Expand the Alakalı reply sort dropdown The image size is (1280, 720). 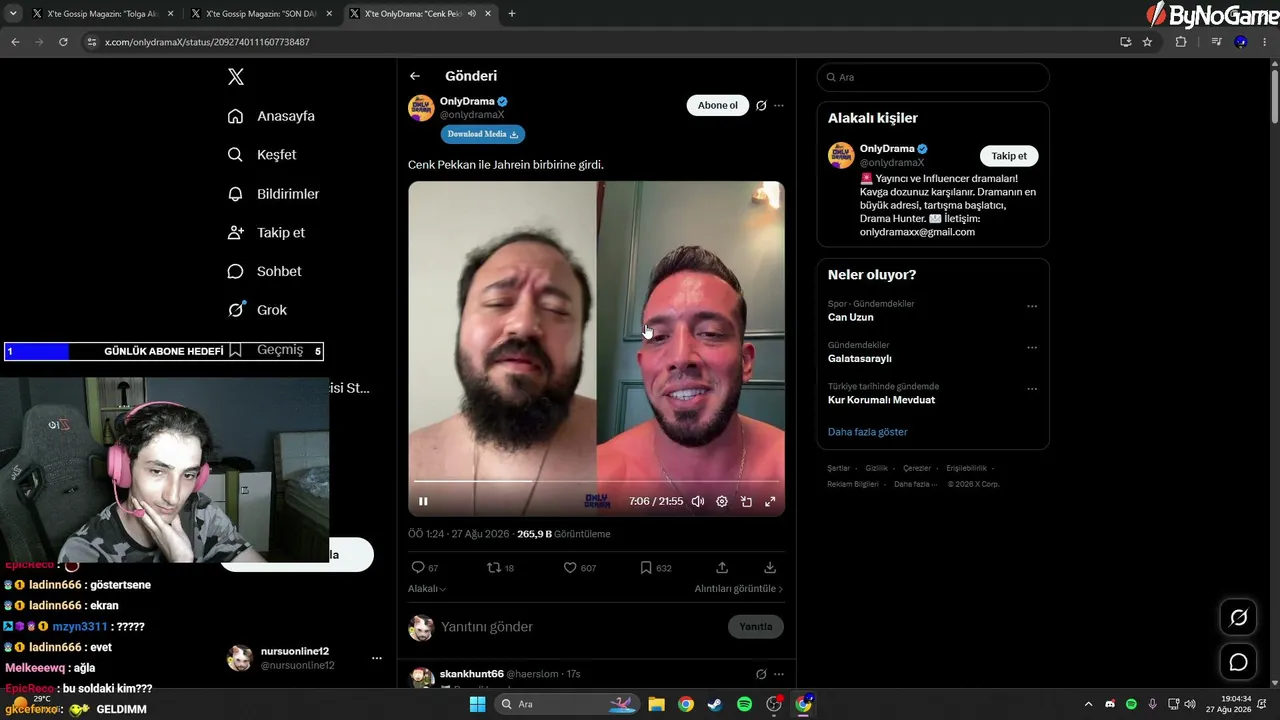pyautogui.click(x=427, y=589)
